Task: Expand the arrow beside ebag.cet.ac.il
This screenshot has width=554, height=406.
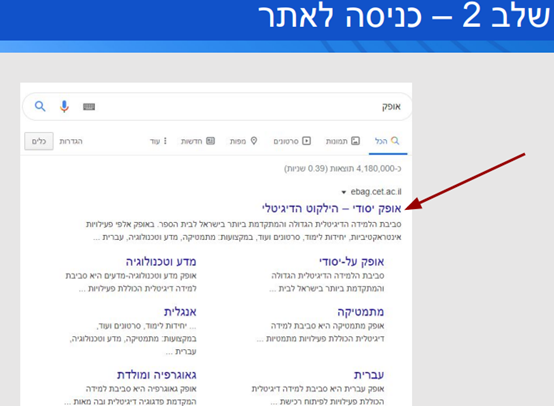Action: click(x=343, y=192)
